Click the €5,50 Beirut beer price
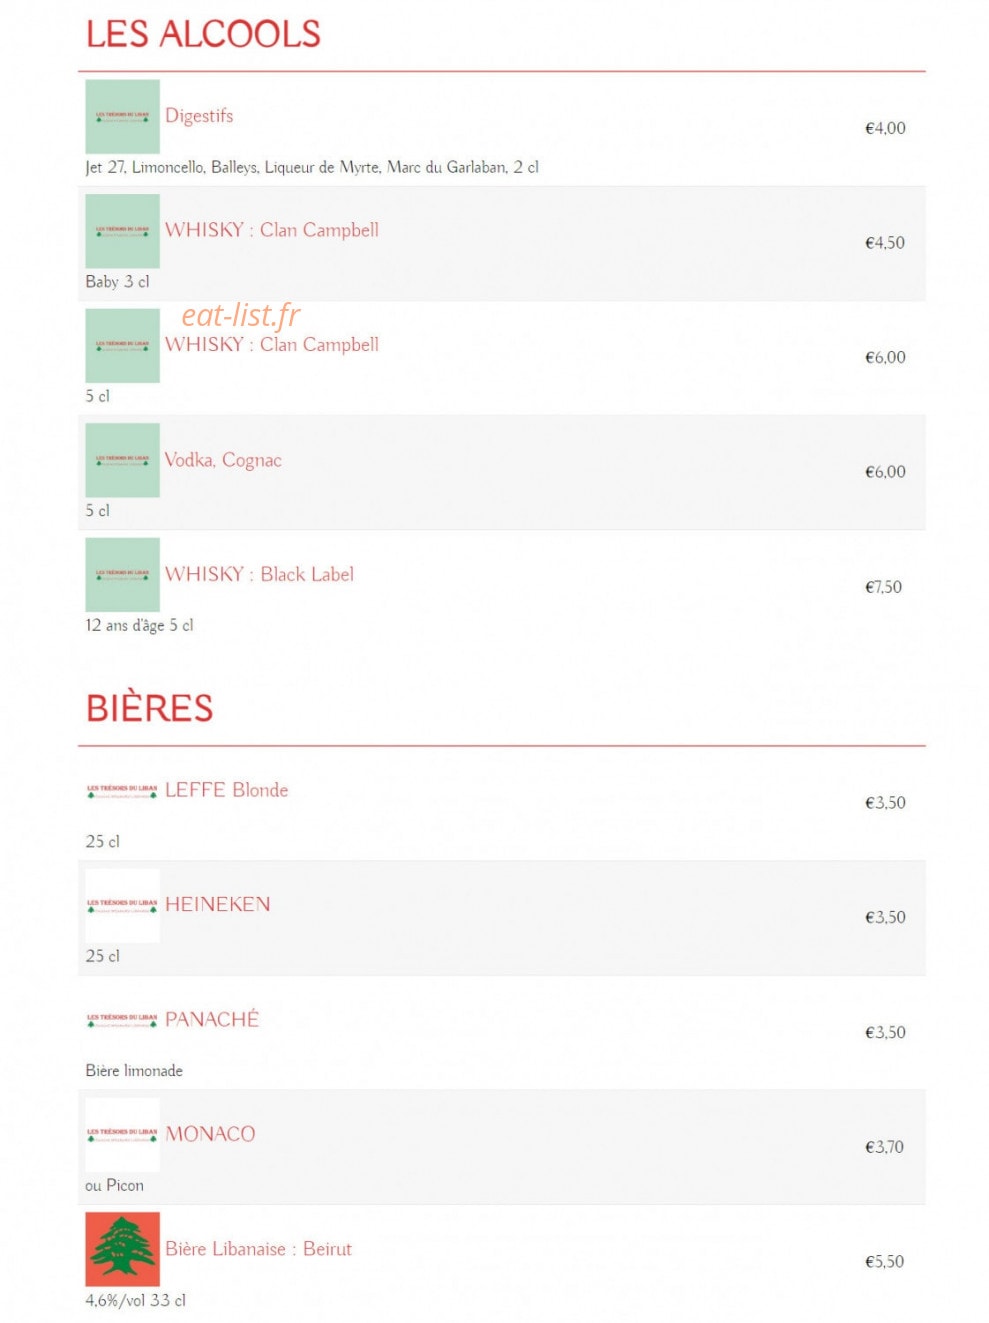Viewport: 989px width, 1323px height. click(x=884, y=1262)
